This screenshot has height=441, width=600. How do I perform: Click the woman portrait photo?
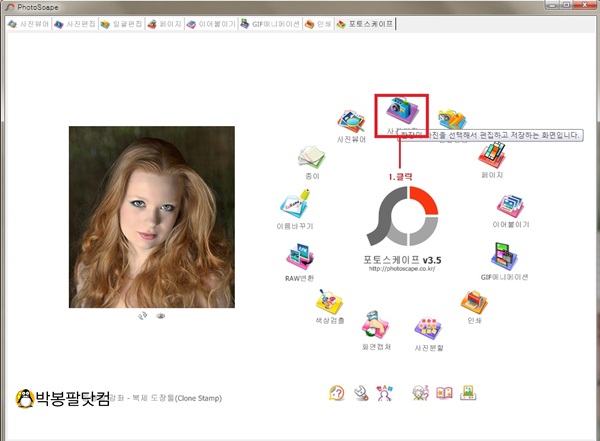pos(151,217)
